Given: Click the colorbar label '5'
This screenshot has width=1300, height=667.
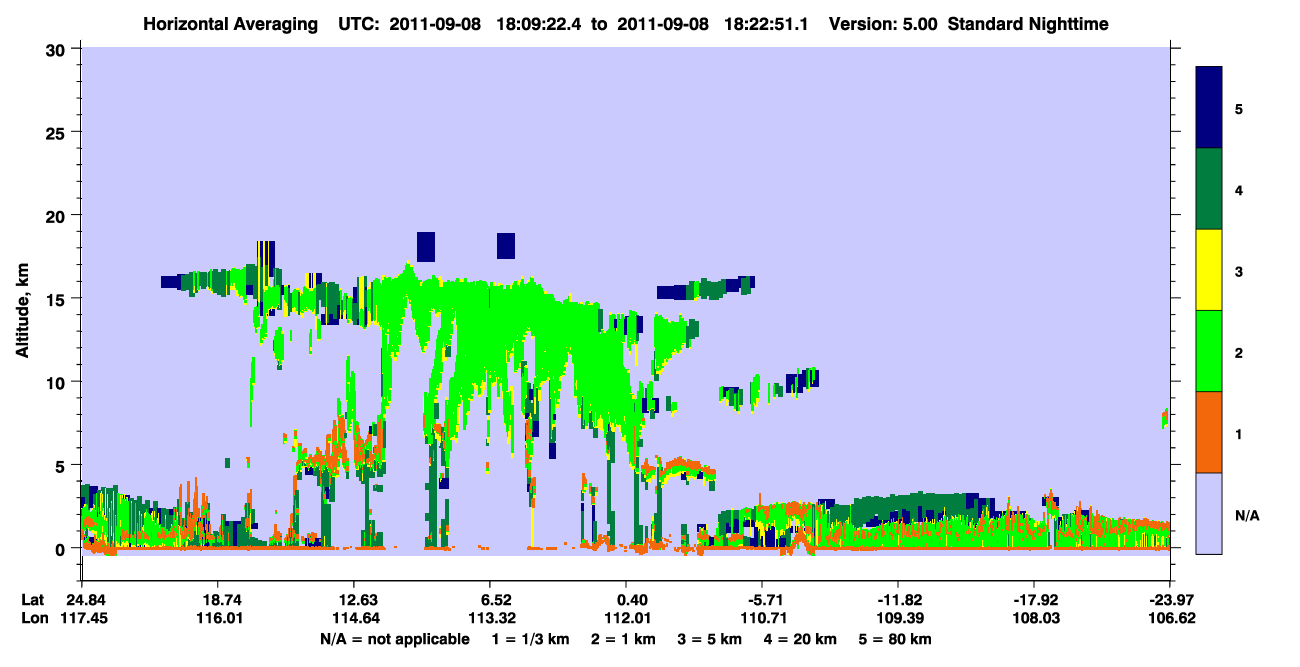Looking at the screenshot, I should [1239, 108].
